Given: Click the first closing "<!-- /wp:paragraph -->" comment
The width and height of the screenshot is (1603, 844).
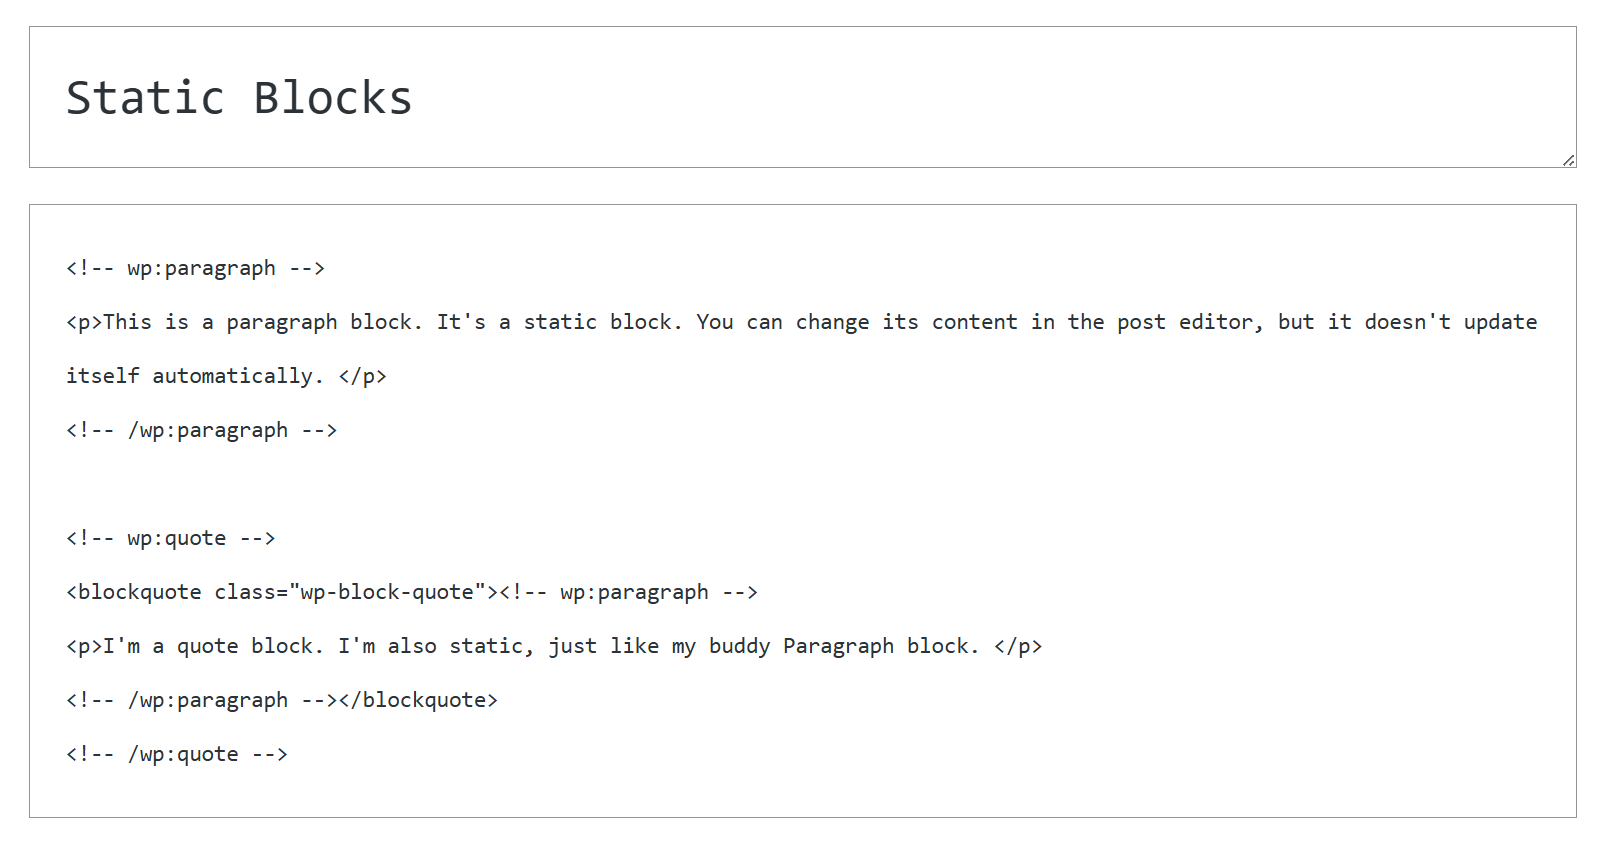Looking at the screenshot, I should click(201, 430).
